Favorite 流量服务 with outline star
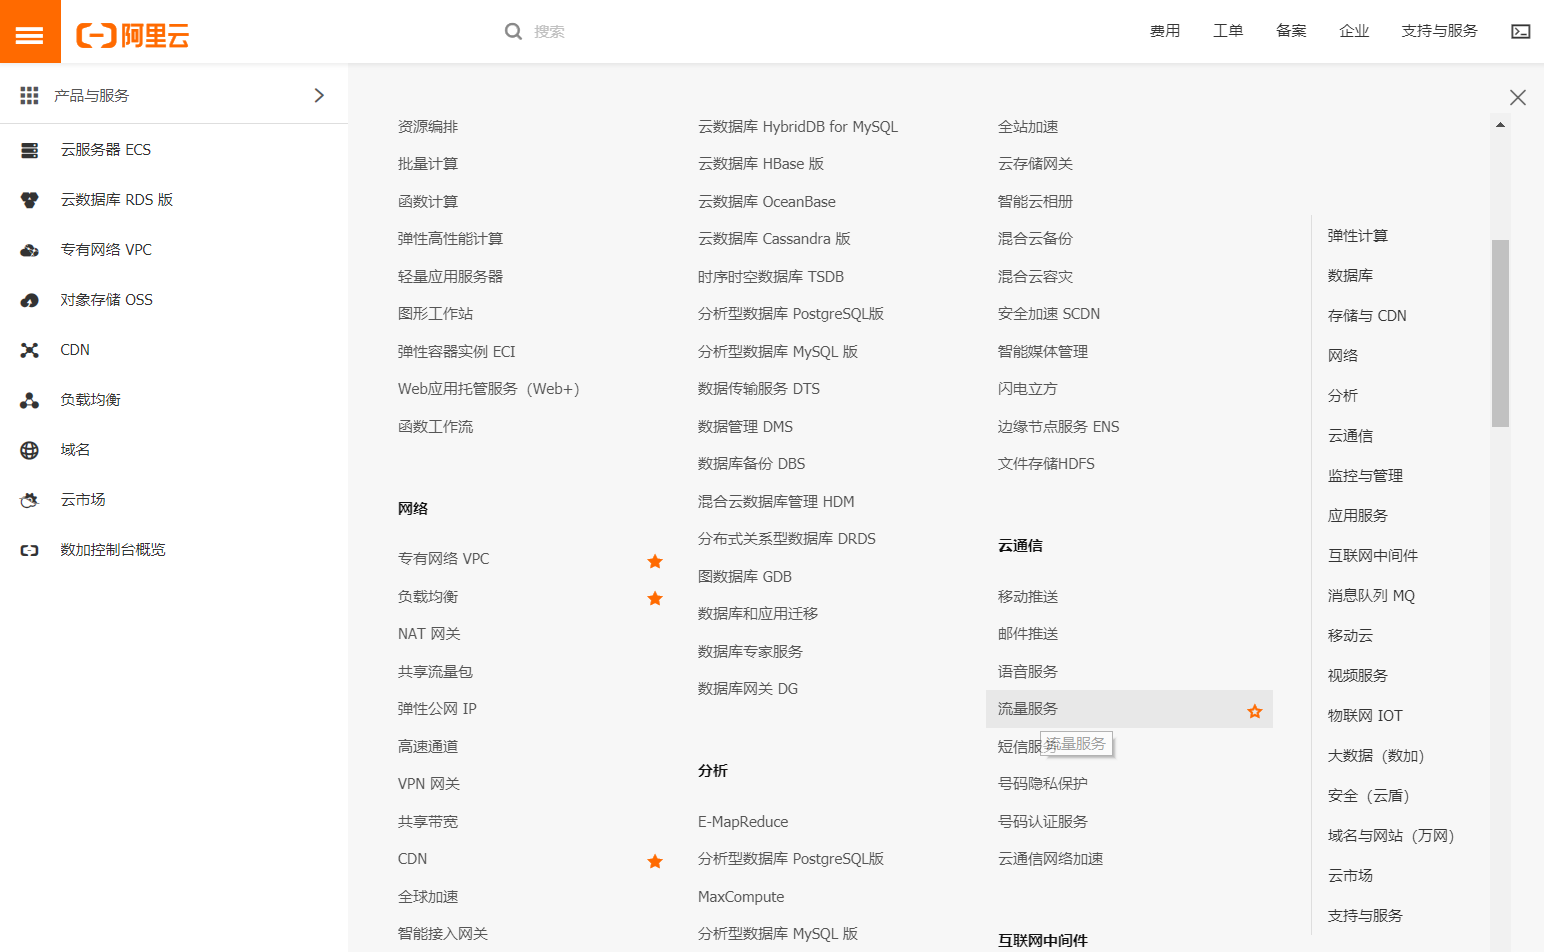The width and height of the screenshot is (1544, 952). pos(1255,711)
